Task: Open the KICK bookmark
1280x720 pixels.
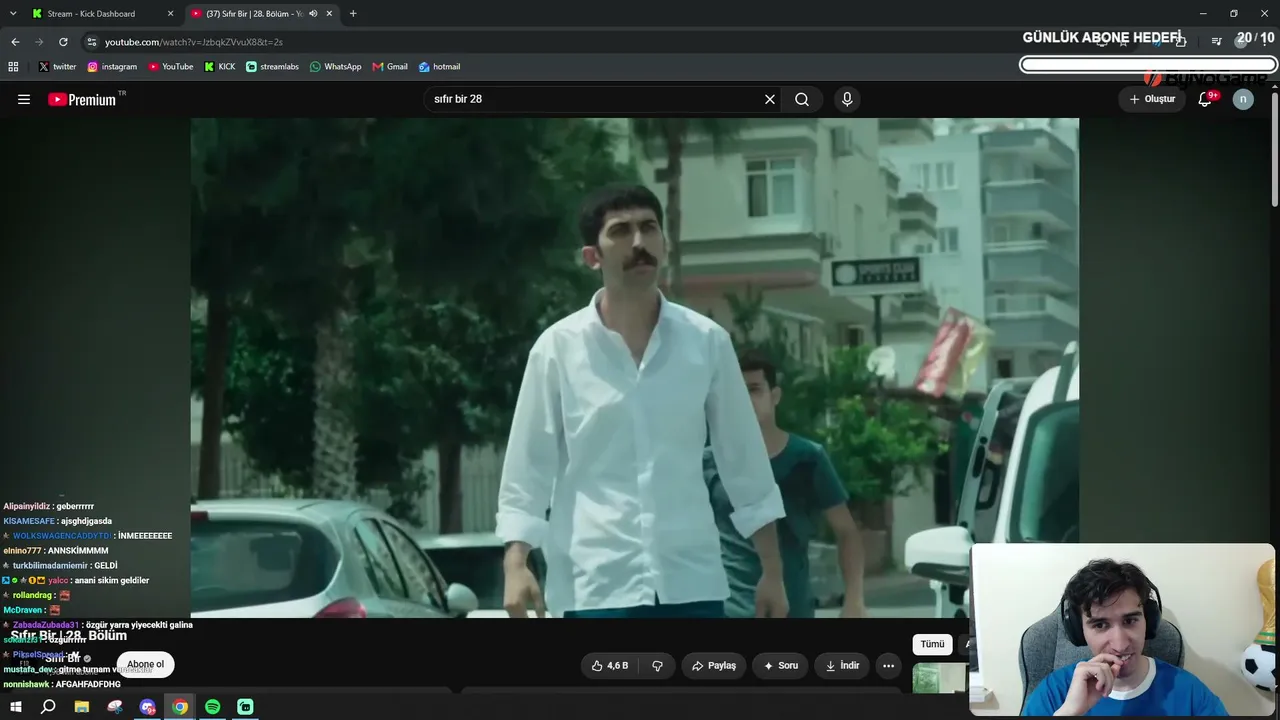Action: click(220, 67)
